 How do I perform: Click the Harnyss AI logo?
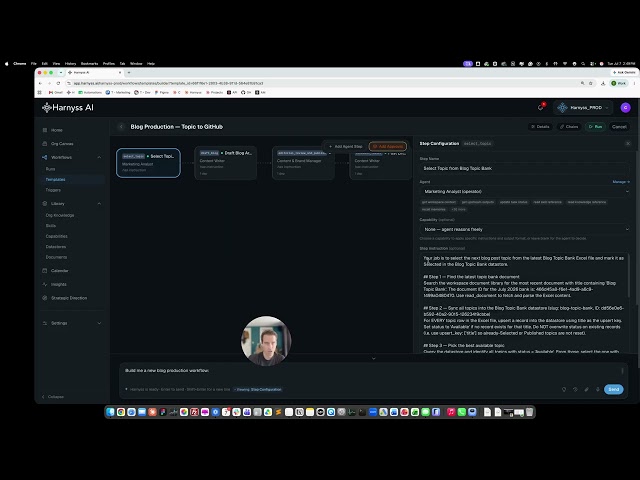coord(68,107)
